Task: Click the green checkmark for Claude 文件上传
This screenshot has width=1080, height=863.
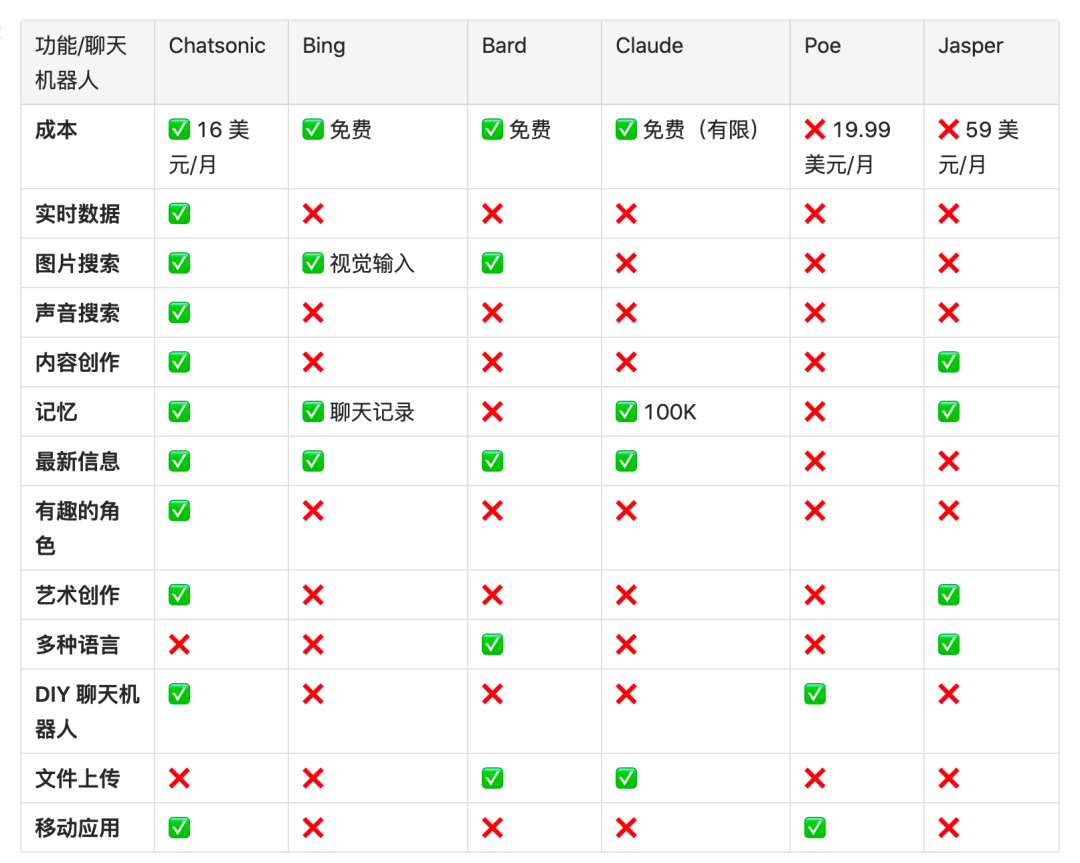Action: 626,778
